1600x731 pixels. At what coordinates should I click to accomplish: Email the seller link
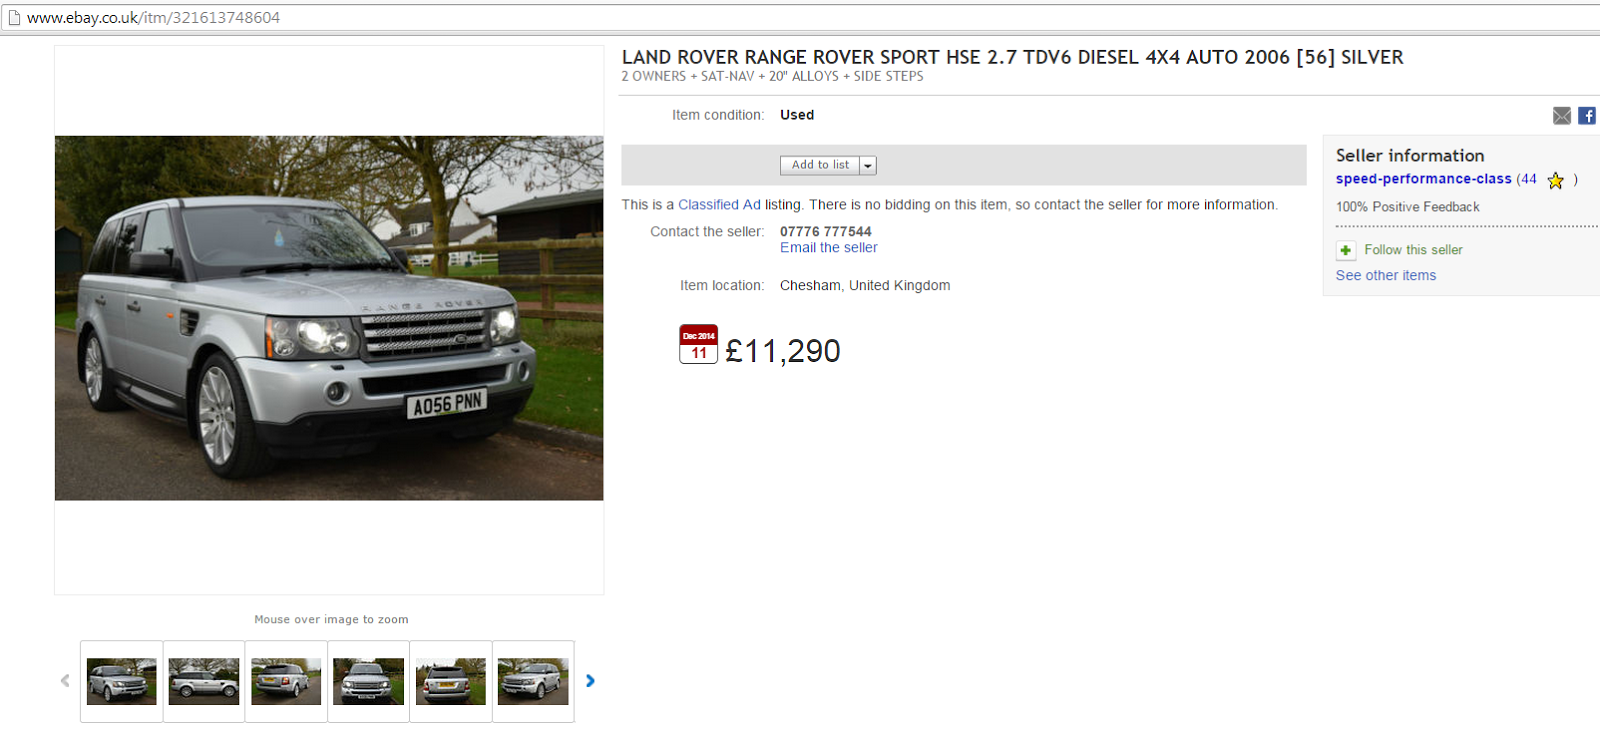tap(829, 248)
